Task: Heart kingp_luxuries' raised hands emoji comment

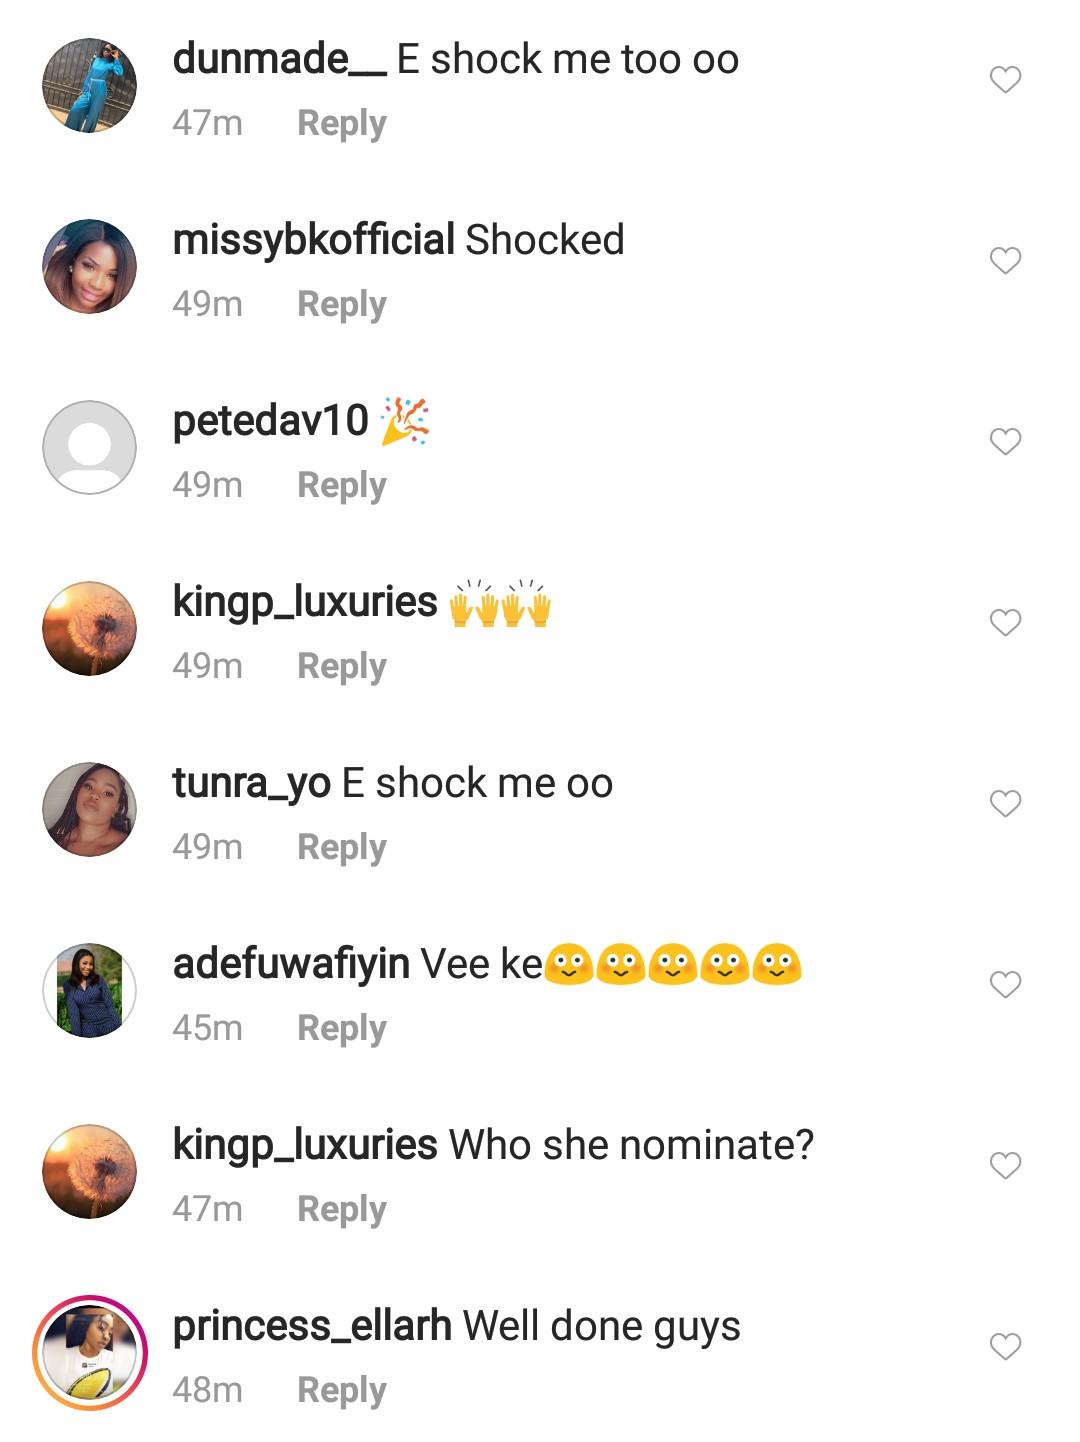Action: (1005, 622)
